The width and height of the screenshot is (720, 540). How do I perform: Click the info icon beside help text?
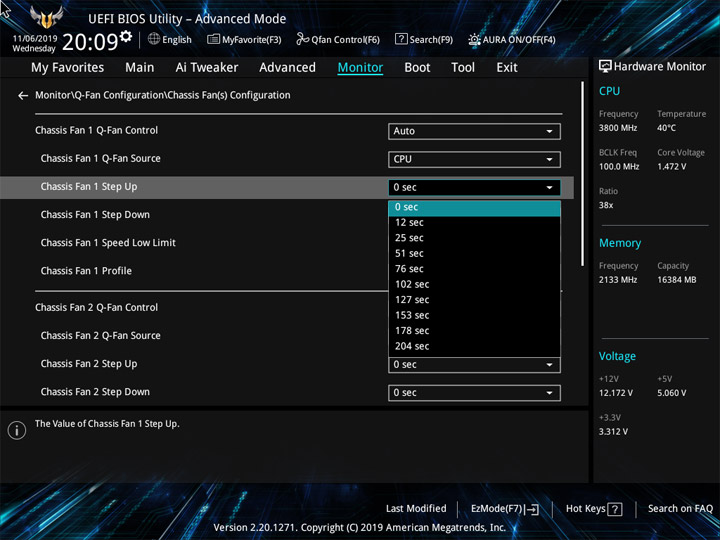click(x=17, y=430)
